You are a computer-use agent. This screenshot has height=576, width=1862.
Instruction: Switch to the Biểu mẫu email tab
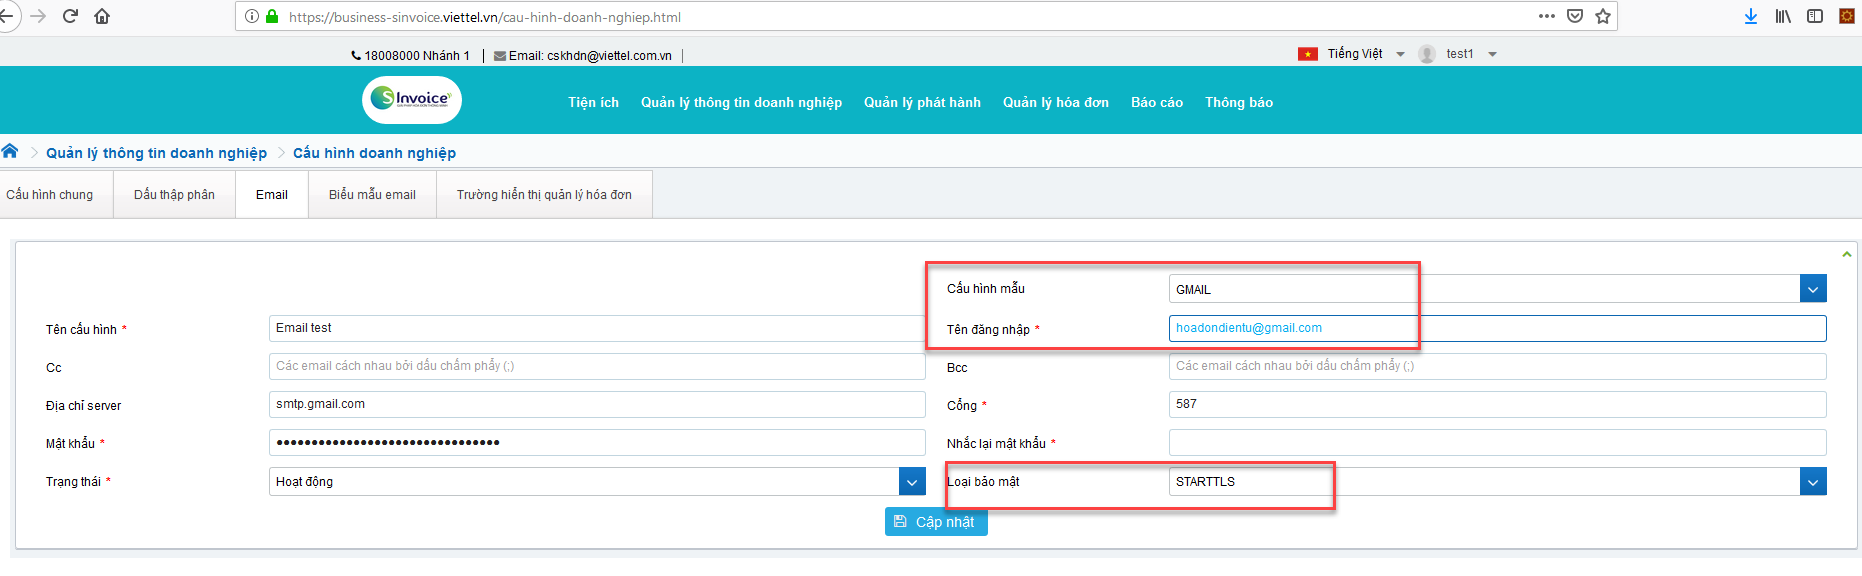pyautogui.click(x=372, y=194)
